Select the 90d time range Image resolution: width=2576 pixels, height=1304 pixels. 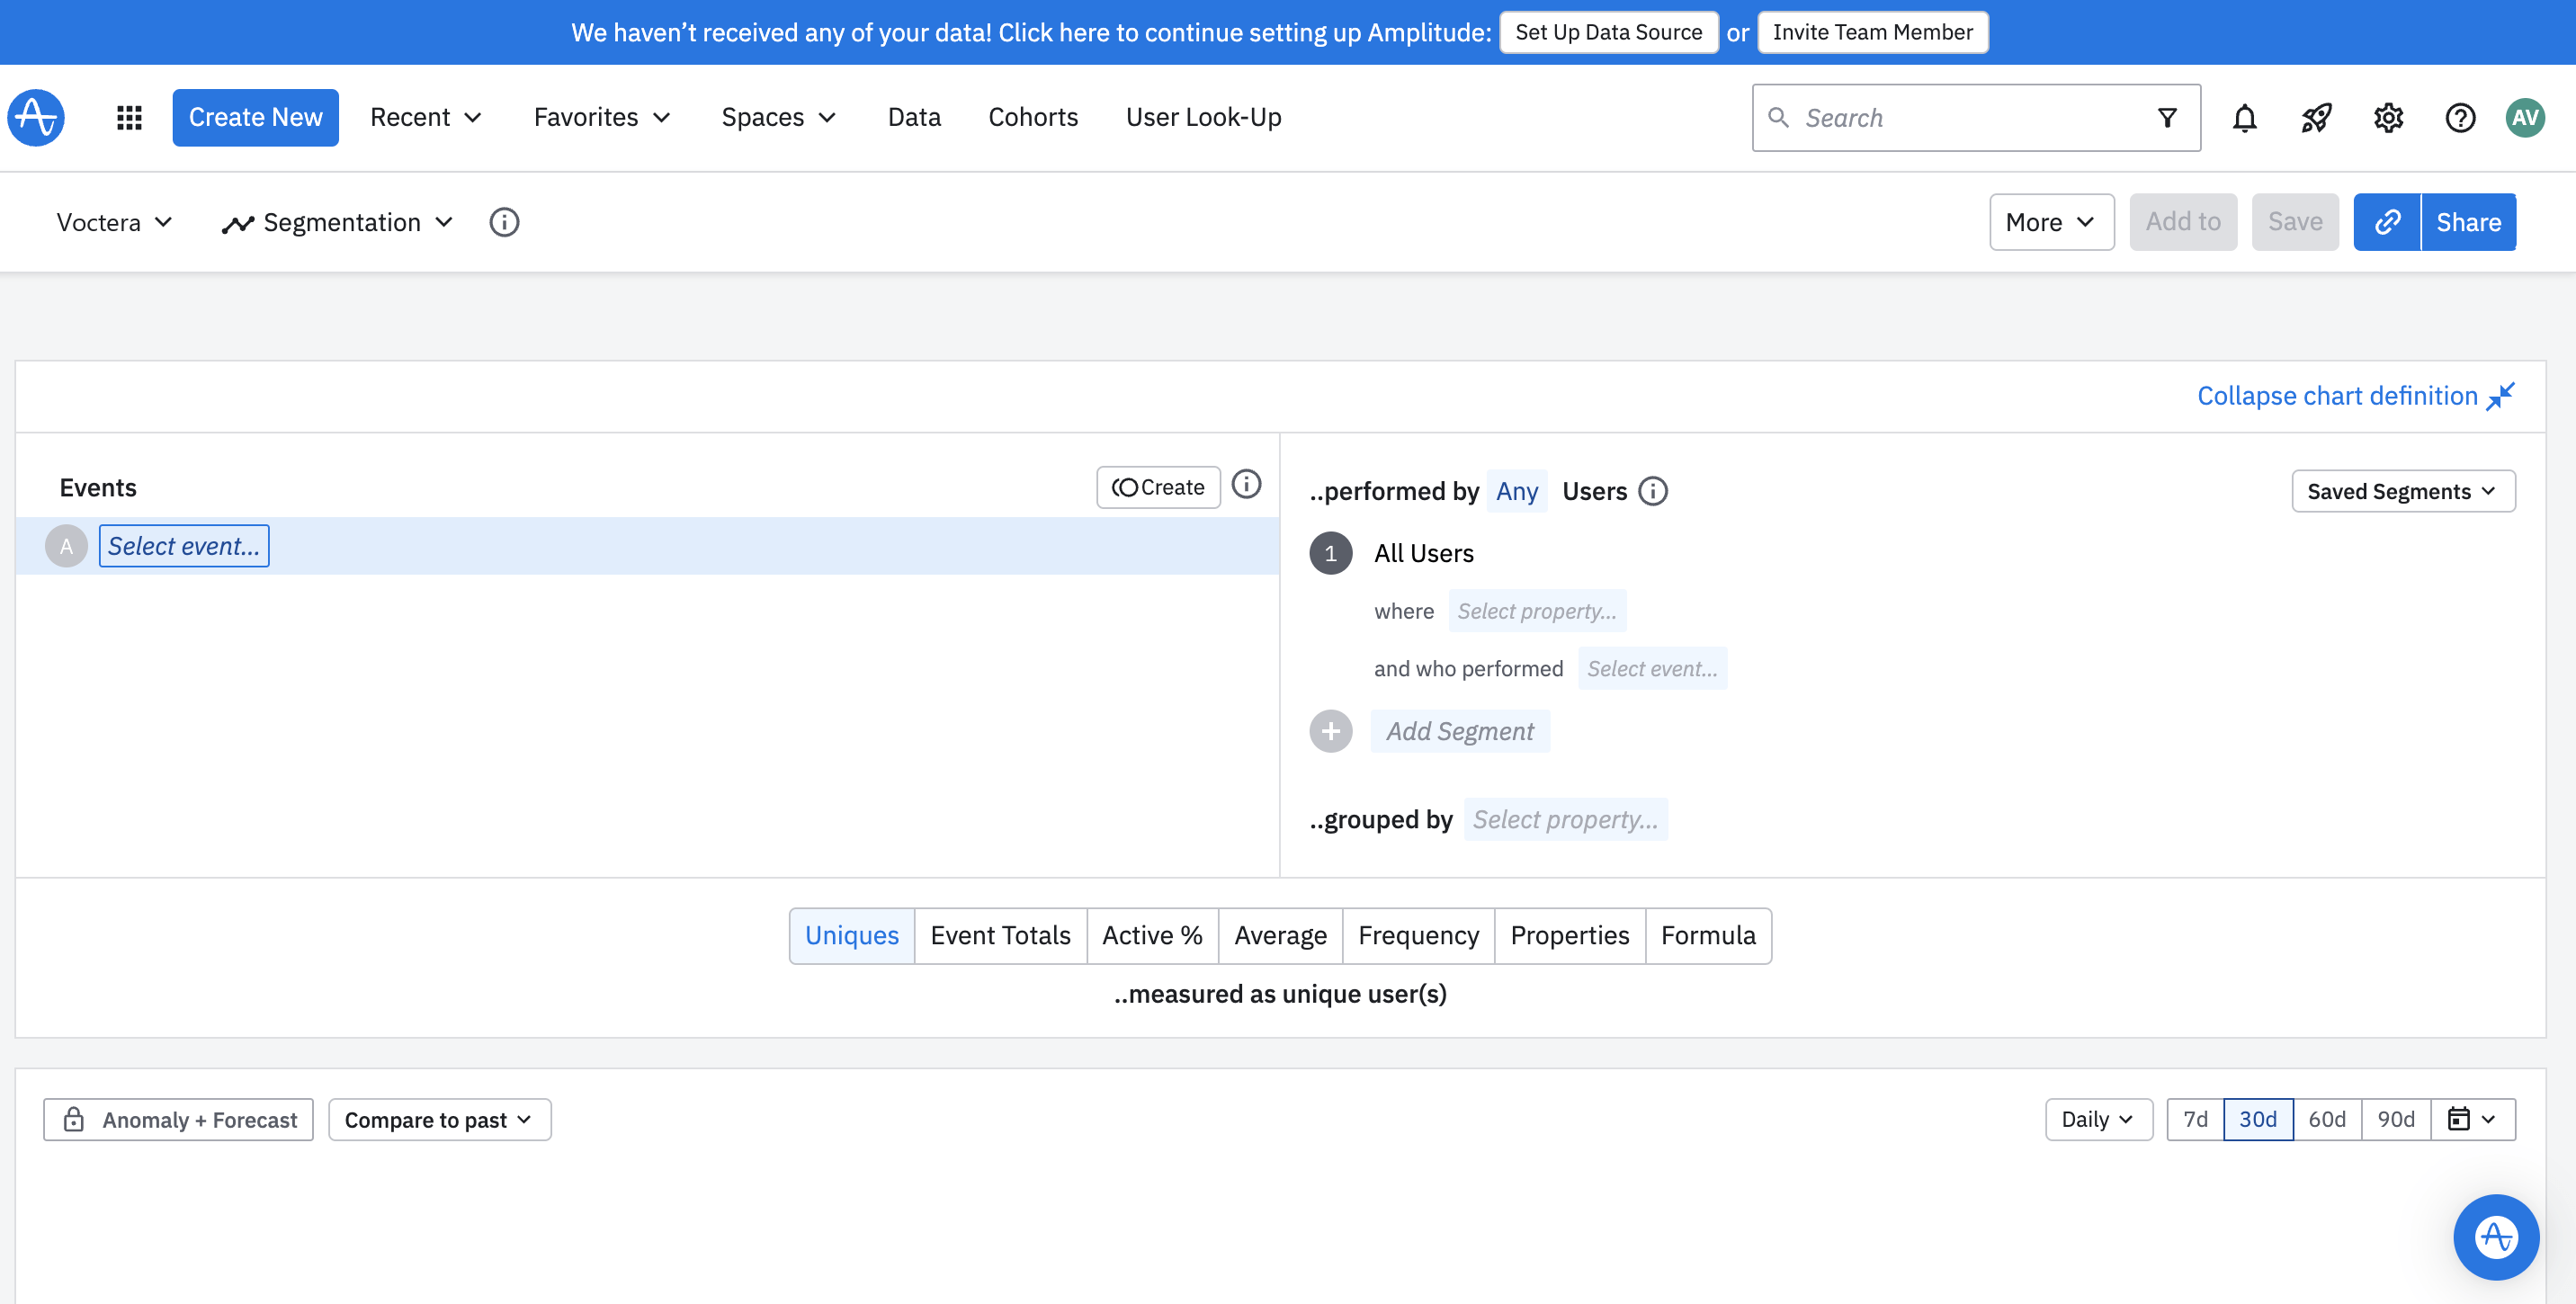click(2396, 1119)
